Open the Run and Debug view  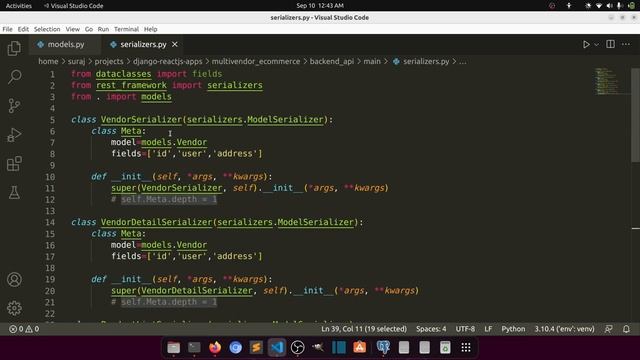click(x=14, y=135)
